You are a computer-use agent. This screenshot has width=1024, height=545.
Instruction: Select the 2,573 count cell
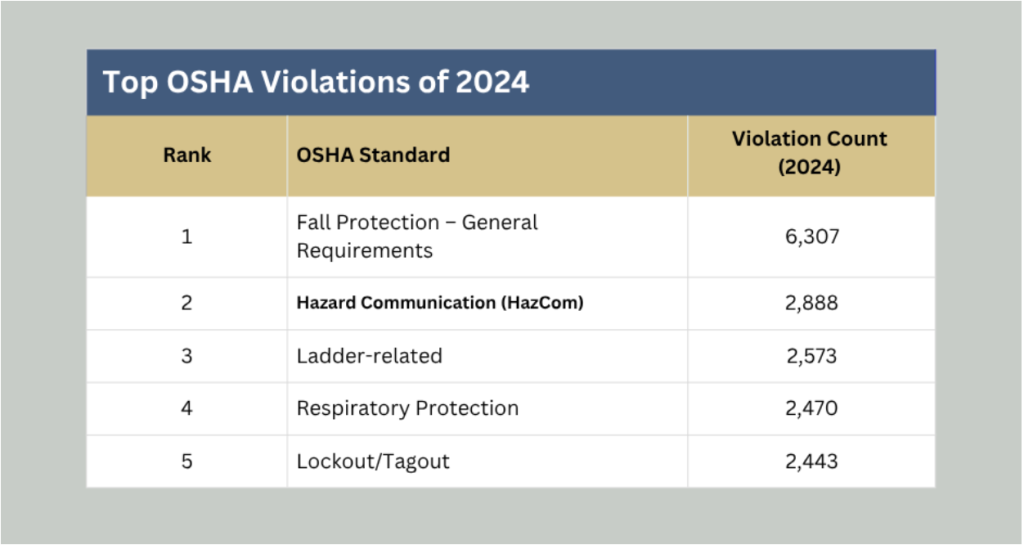[812, 356]
